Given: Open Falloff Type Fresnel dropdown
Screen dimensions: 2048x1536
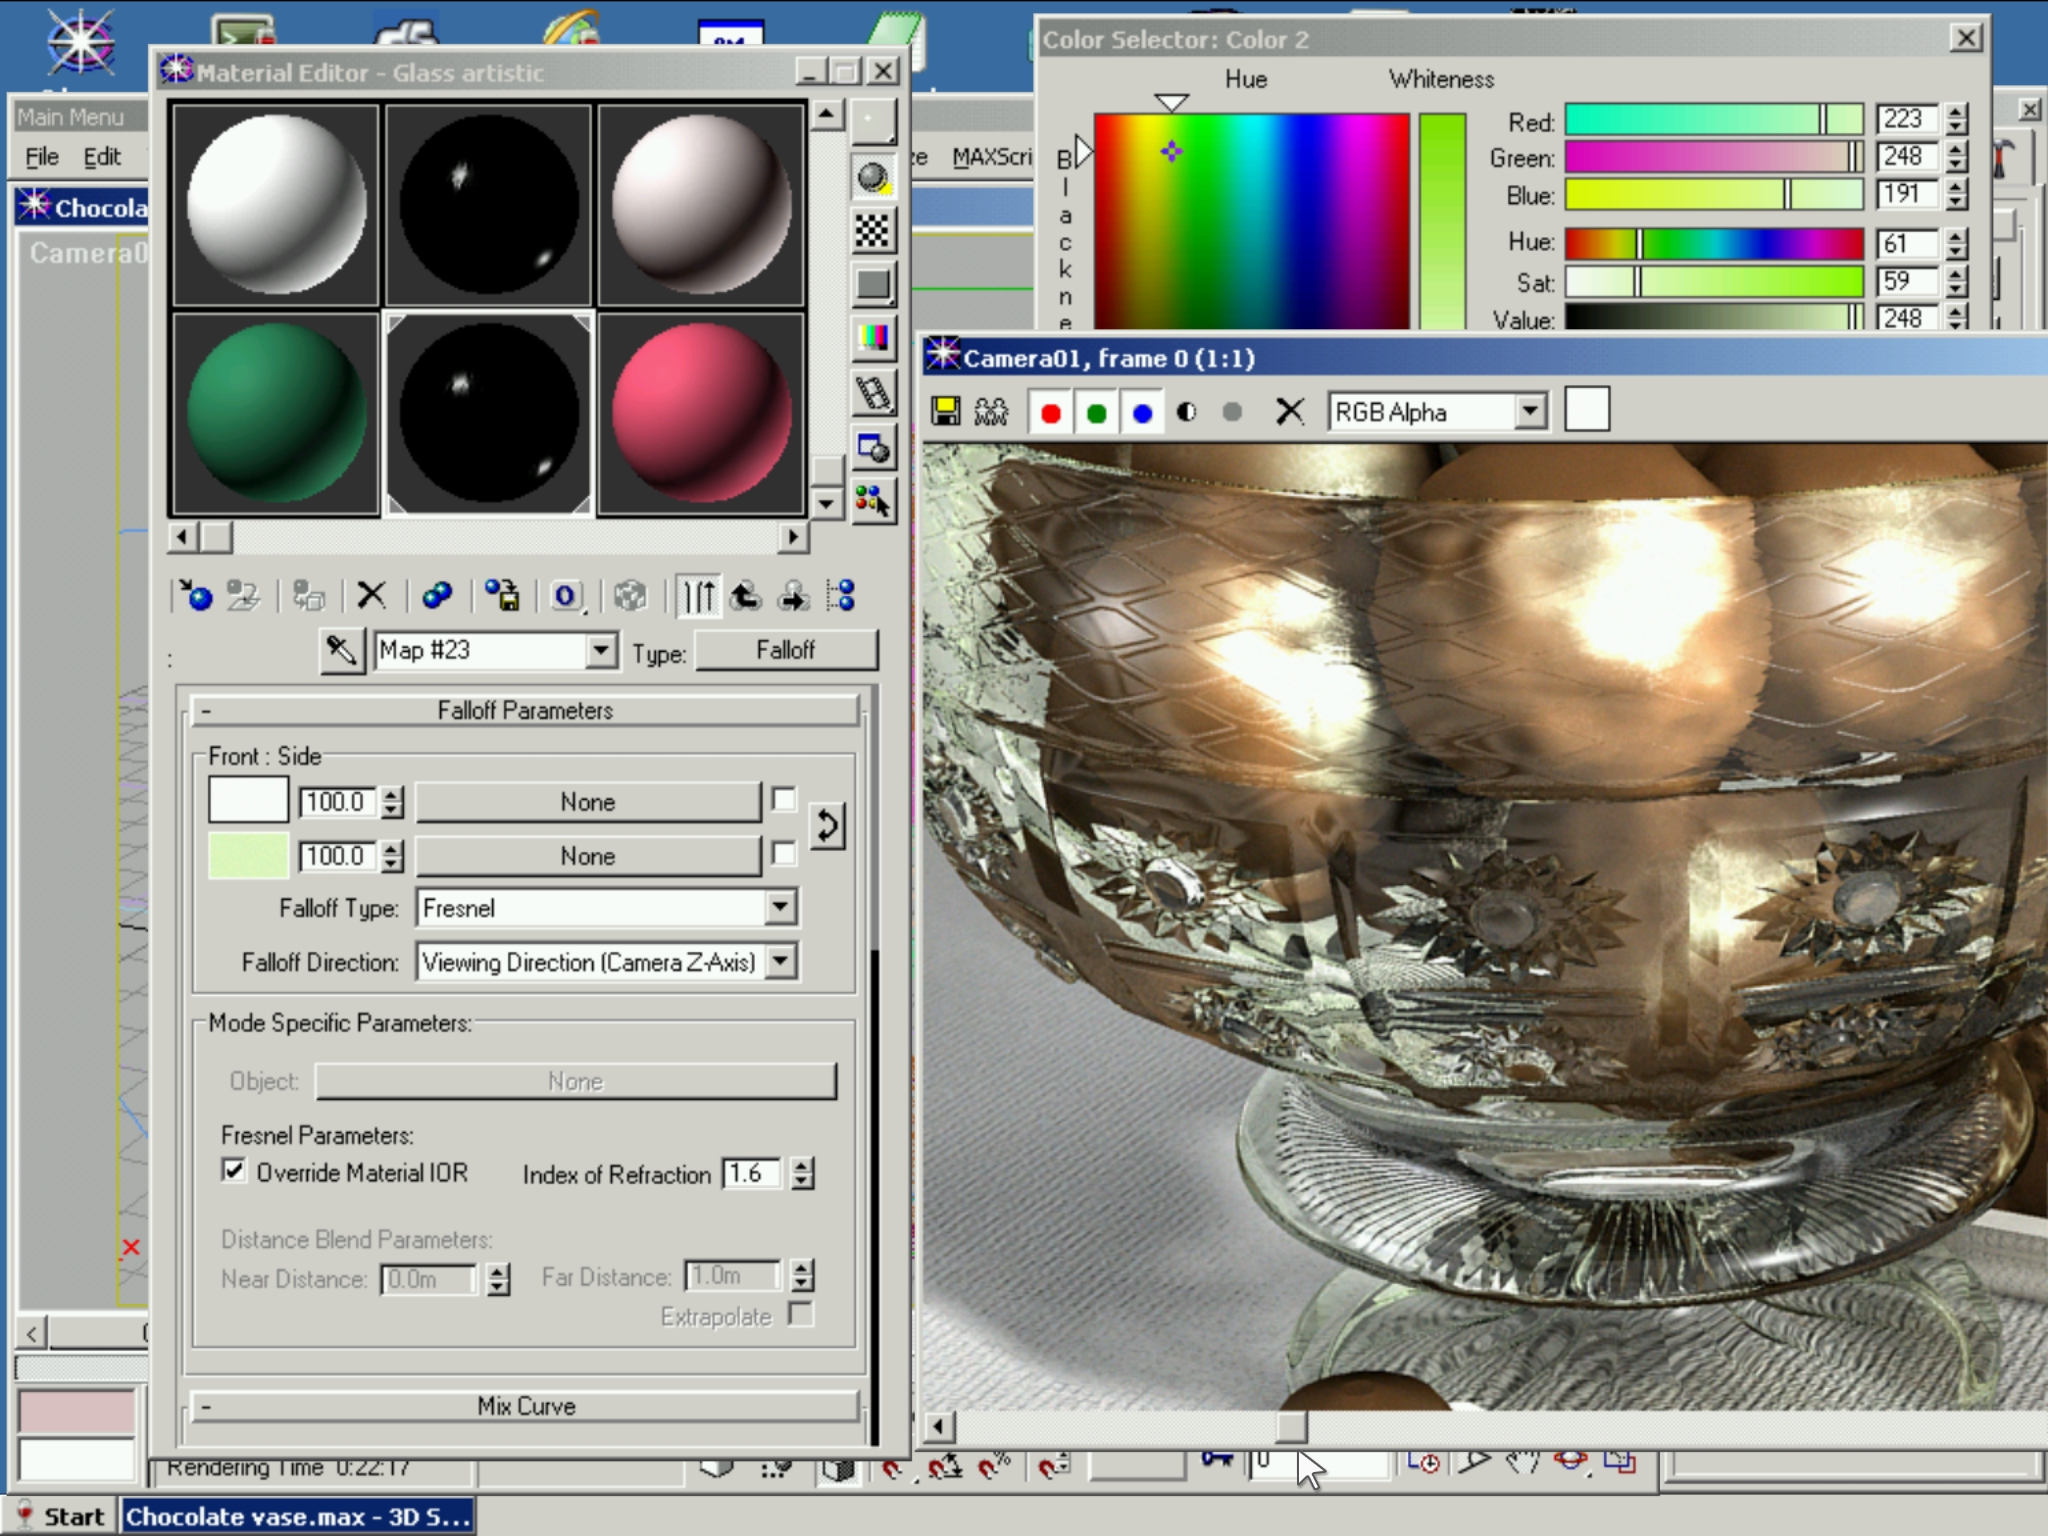Looking at the screenshot, I should pos(780,908).
